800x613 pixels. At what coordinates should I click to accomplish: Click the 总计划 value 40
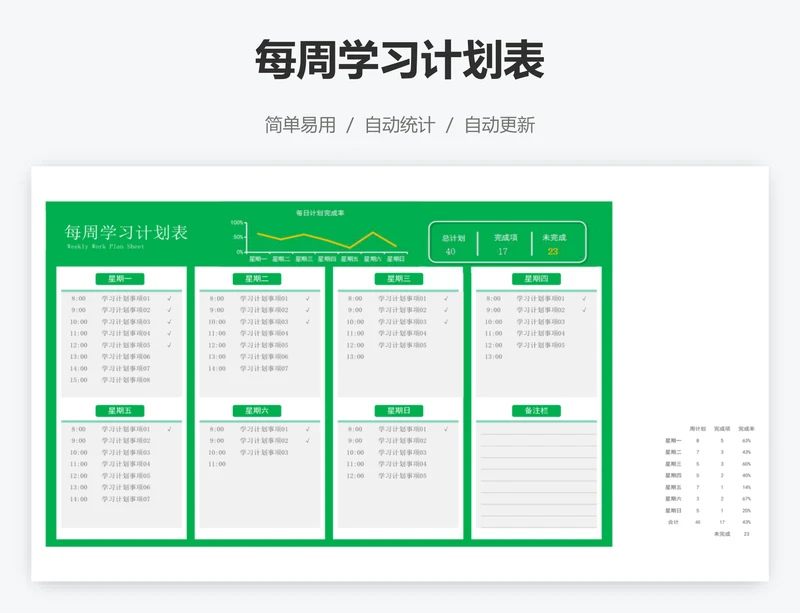[450, 251]
